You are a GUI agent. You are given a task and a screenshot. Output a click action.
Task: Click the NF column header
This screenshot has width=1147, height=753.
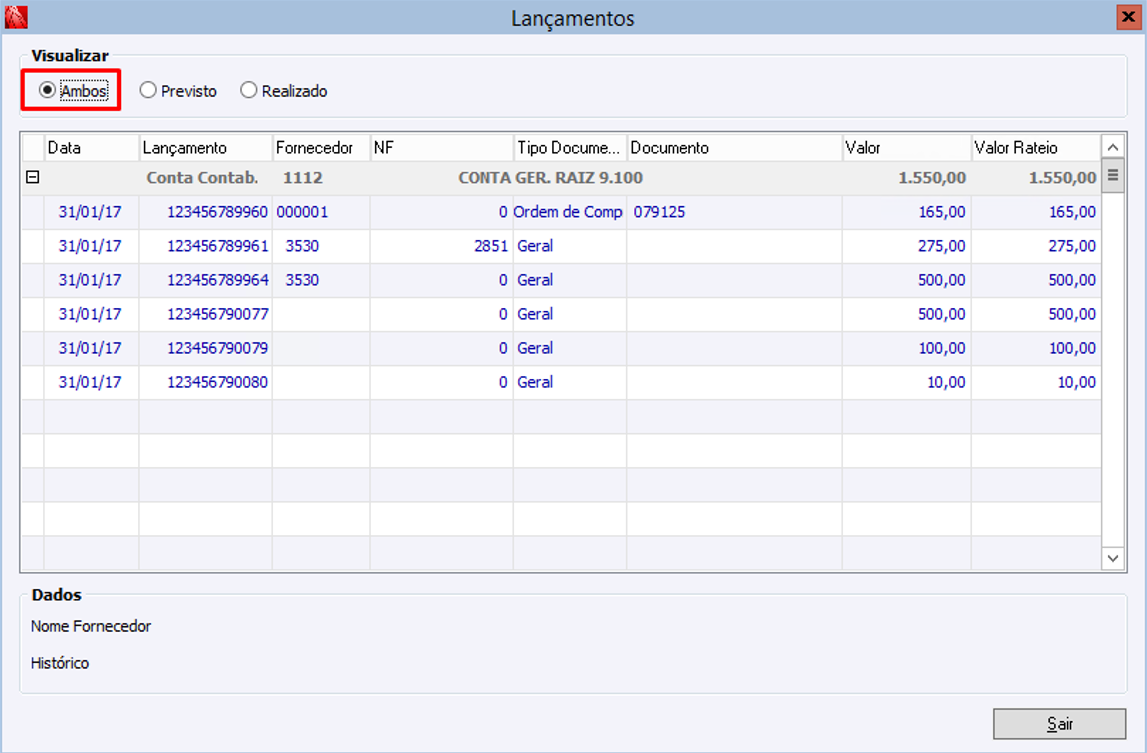pyautogui.click(x=442, y=148)
